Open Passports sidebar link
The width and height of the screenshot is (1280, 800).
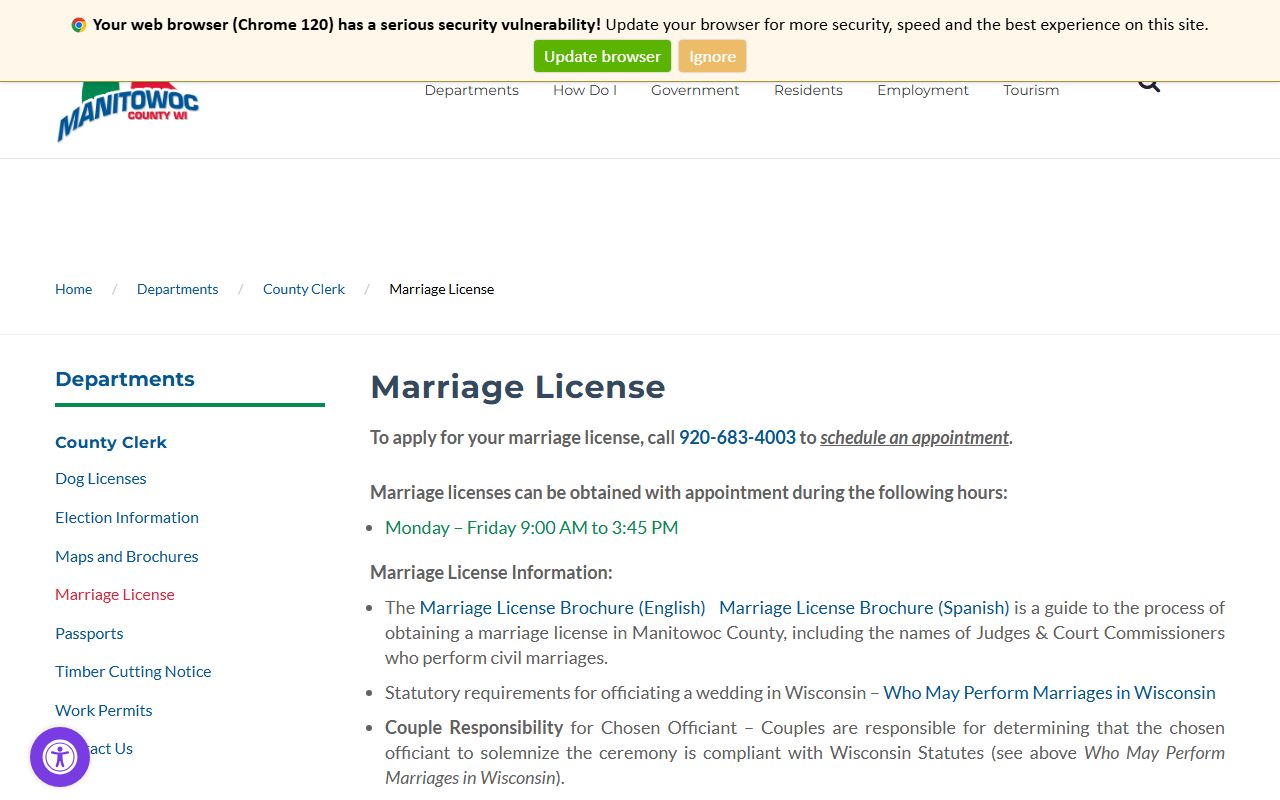coord(89,633)
